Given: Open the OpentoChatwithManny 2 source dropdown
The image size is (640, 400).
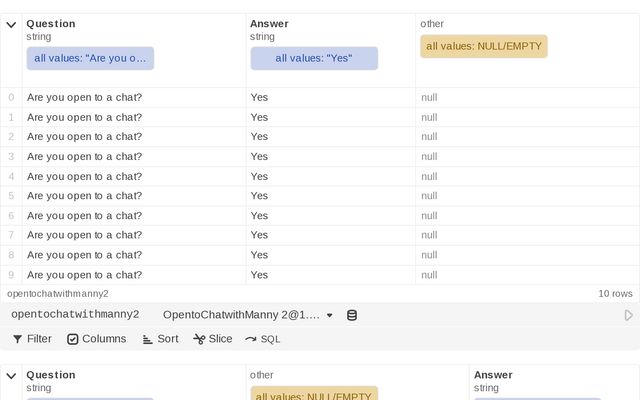Looking at the screenshot, I should click(247, 315).
